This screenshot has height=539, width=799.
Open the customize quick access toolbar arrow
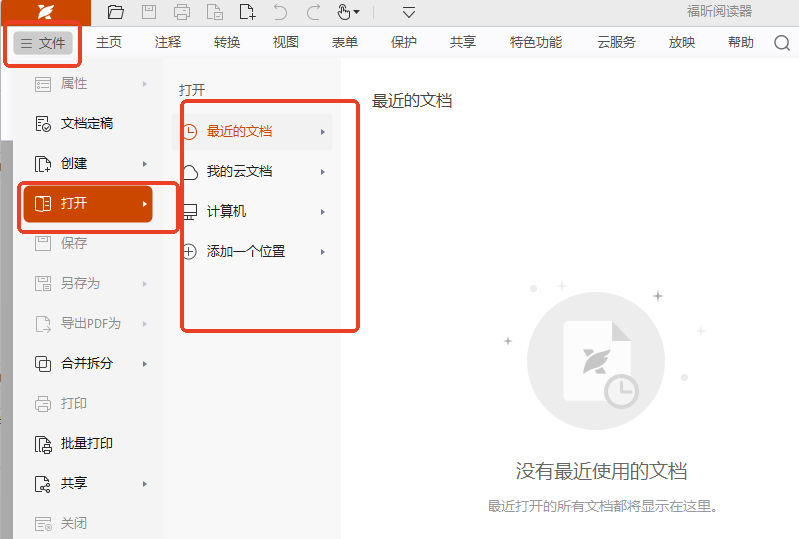pyautogui.click(x=409, y=12)
